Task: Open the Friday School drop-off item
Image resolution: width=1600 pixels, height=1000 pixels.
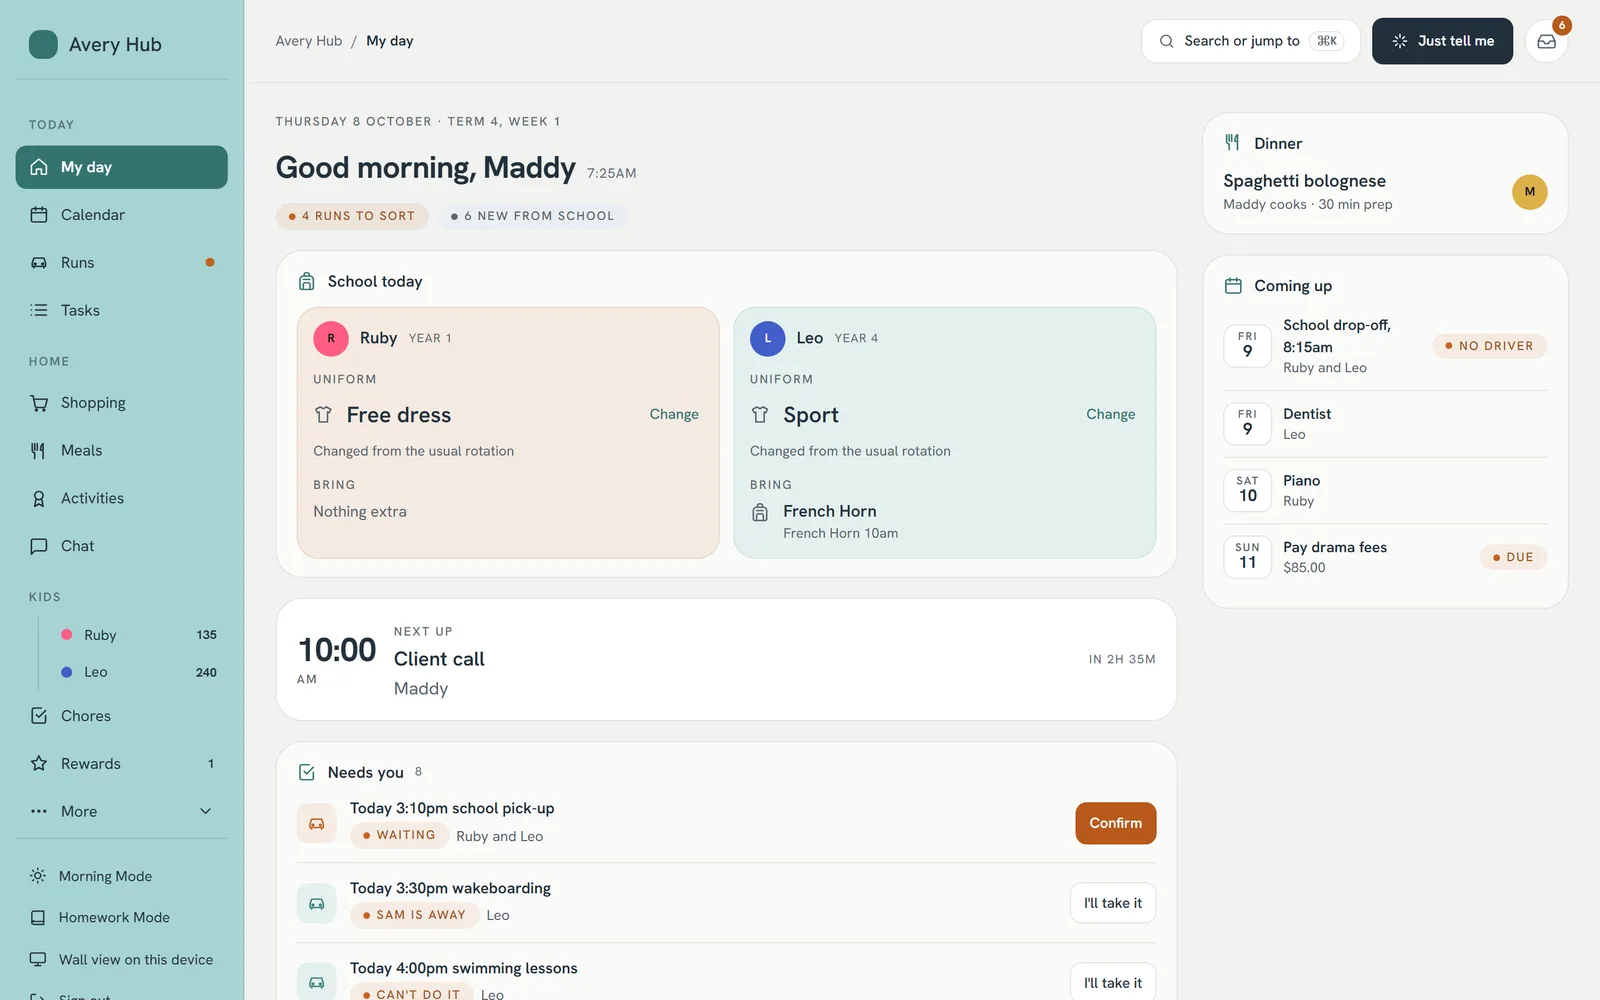Action: (x=1386, y=346)
